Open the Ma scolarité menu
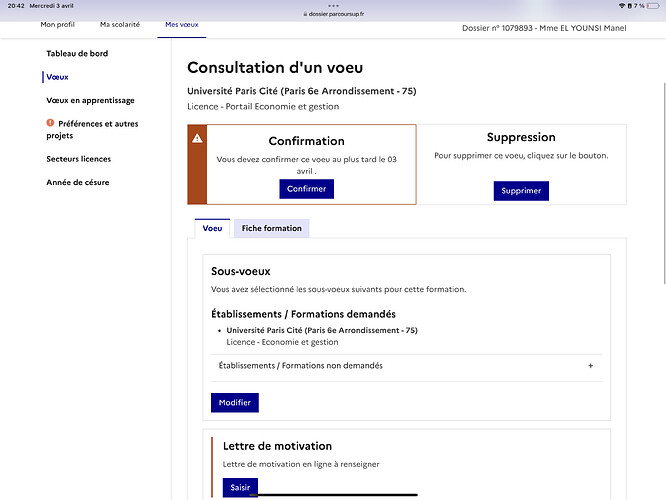Image resolution: width=666 pixels, height=500 pixels. [120, 25]
